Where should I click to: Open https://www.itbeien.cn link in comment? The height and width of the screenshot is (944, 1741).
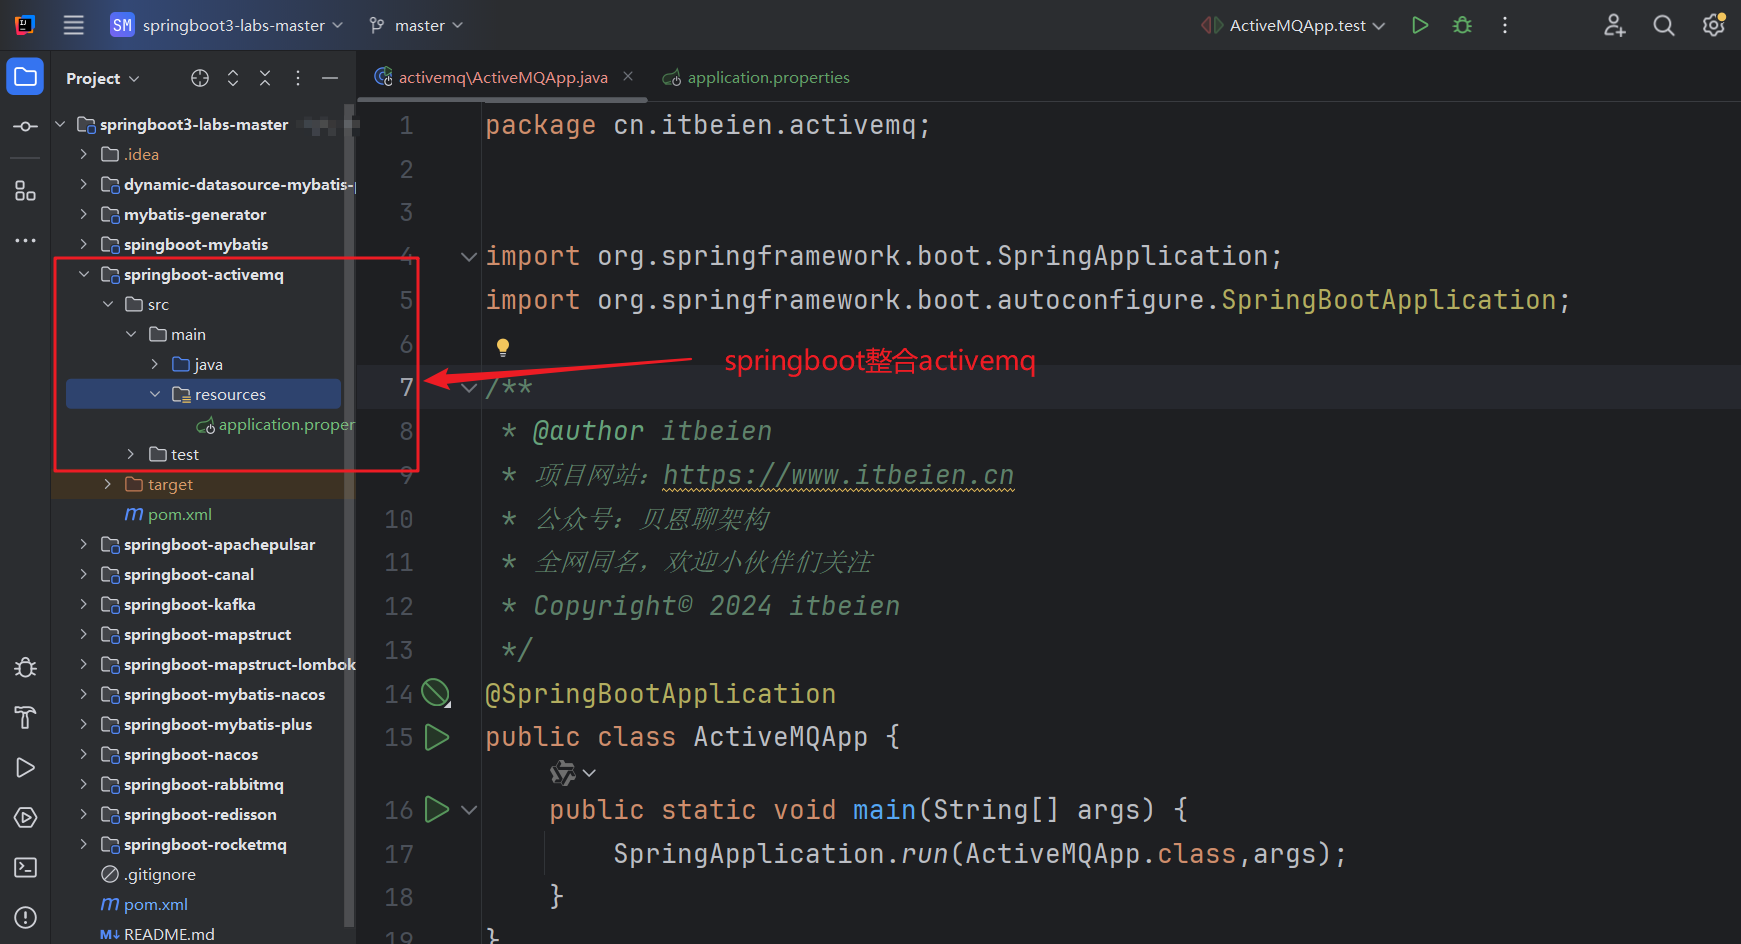[838, 475]
